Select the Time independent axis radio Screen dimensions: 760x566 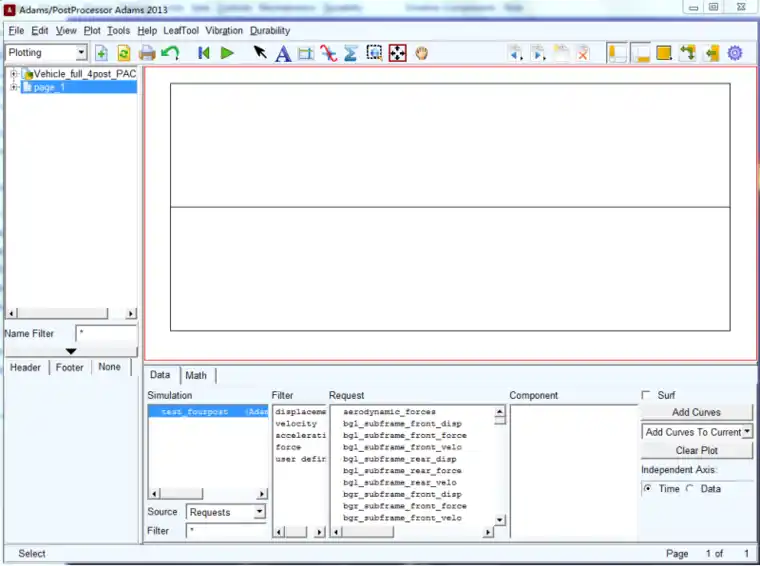coord(648,488)
